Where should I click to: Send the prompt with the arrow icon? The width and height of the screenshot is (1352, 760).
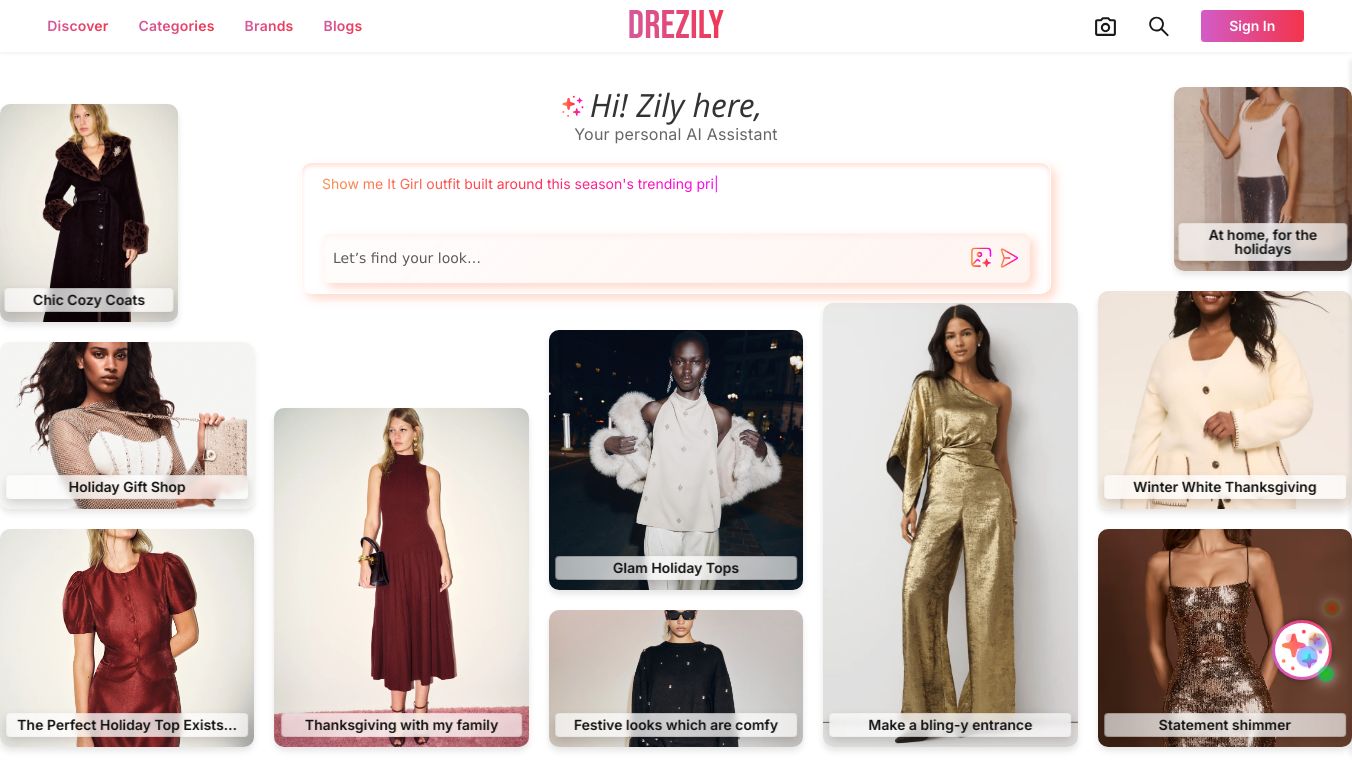(1010, 258)
